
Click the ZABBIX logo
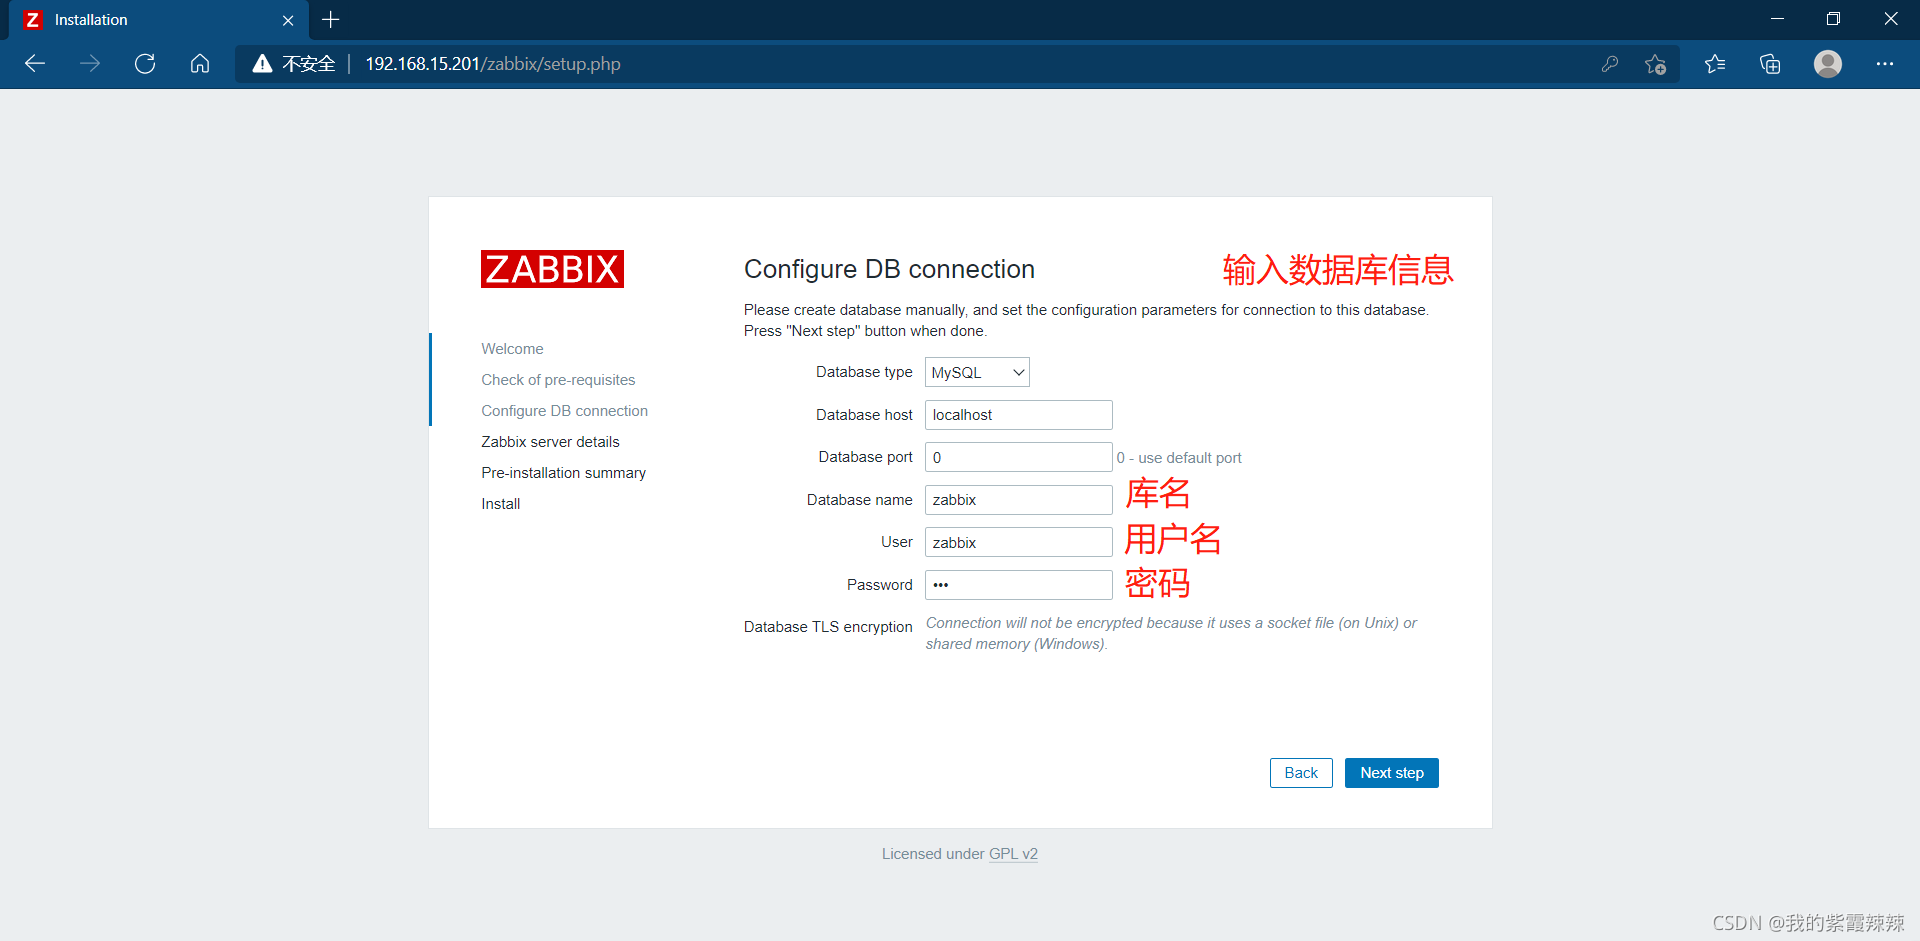click(552, 269)
